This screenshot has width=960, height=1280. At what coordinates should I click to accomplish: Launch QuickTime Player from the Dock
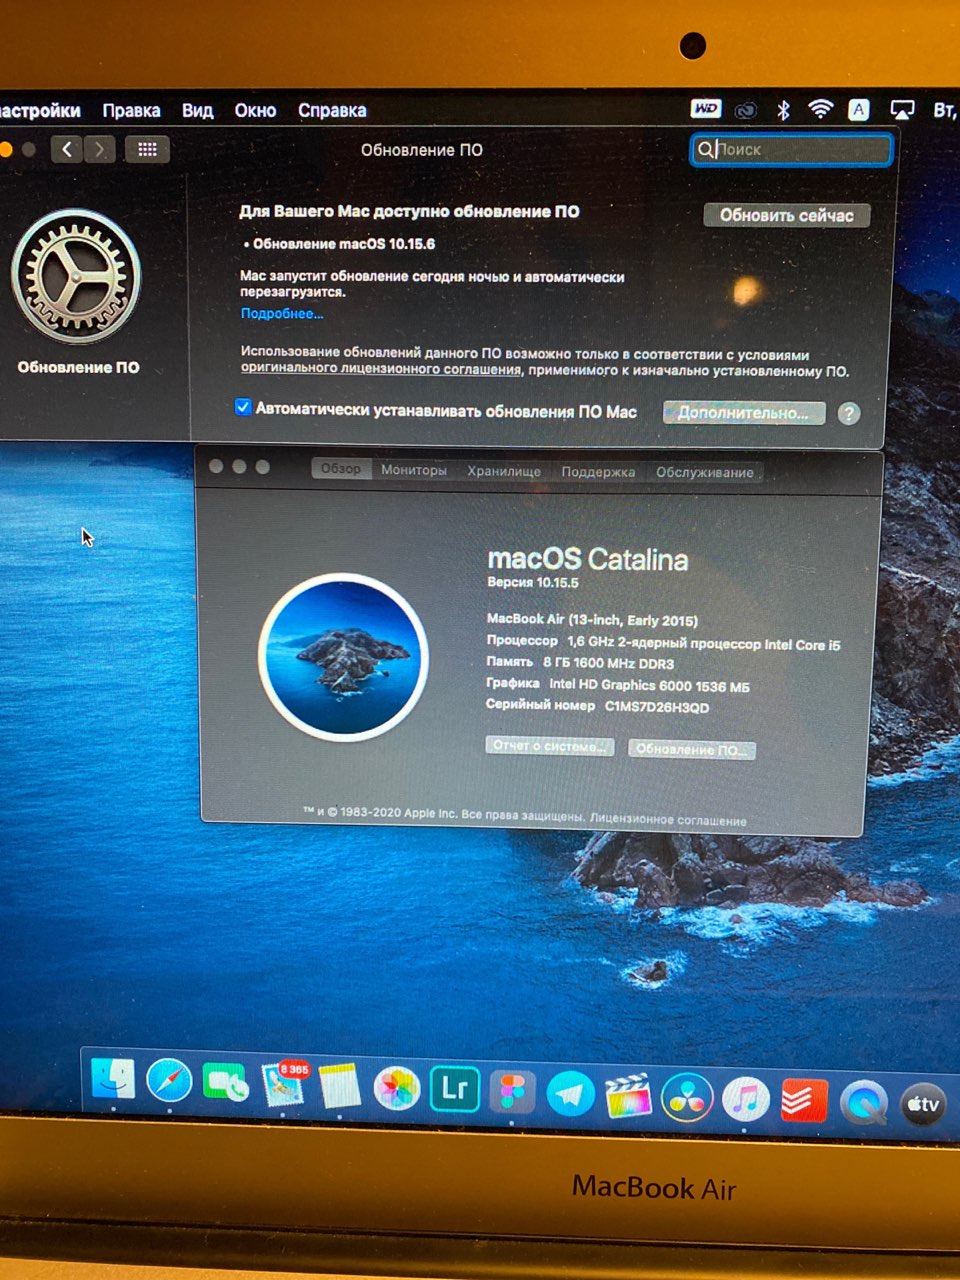point(863,1104)
